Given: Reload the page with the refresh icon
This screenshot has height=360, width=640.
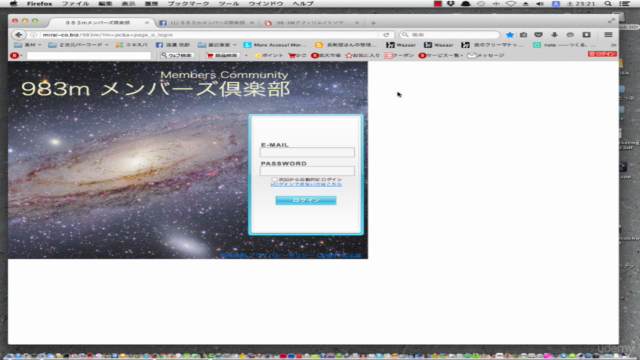Looking at the screenshot, I should [x=386, y=35].
